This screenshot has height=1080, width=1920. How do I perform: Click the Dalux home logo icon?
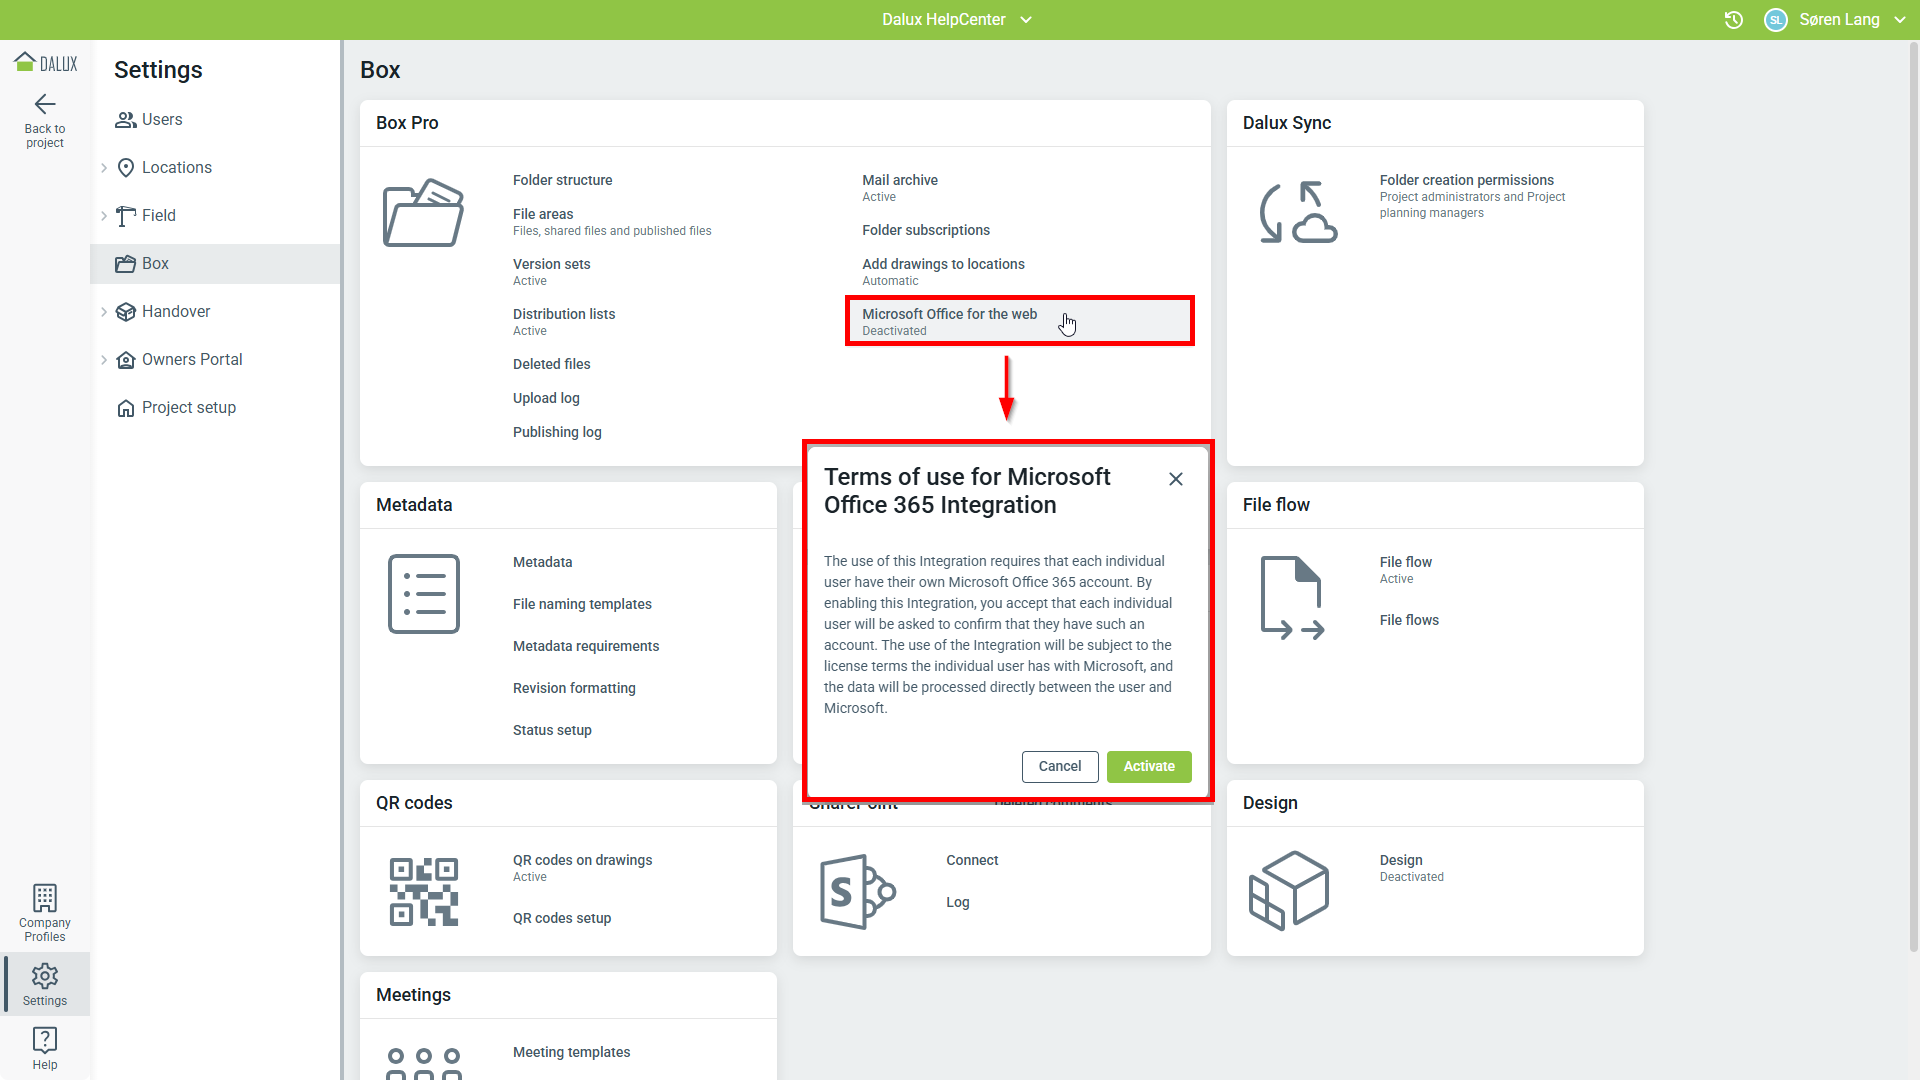25,62
